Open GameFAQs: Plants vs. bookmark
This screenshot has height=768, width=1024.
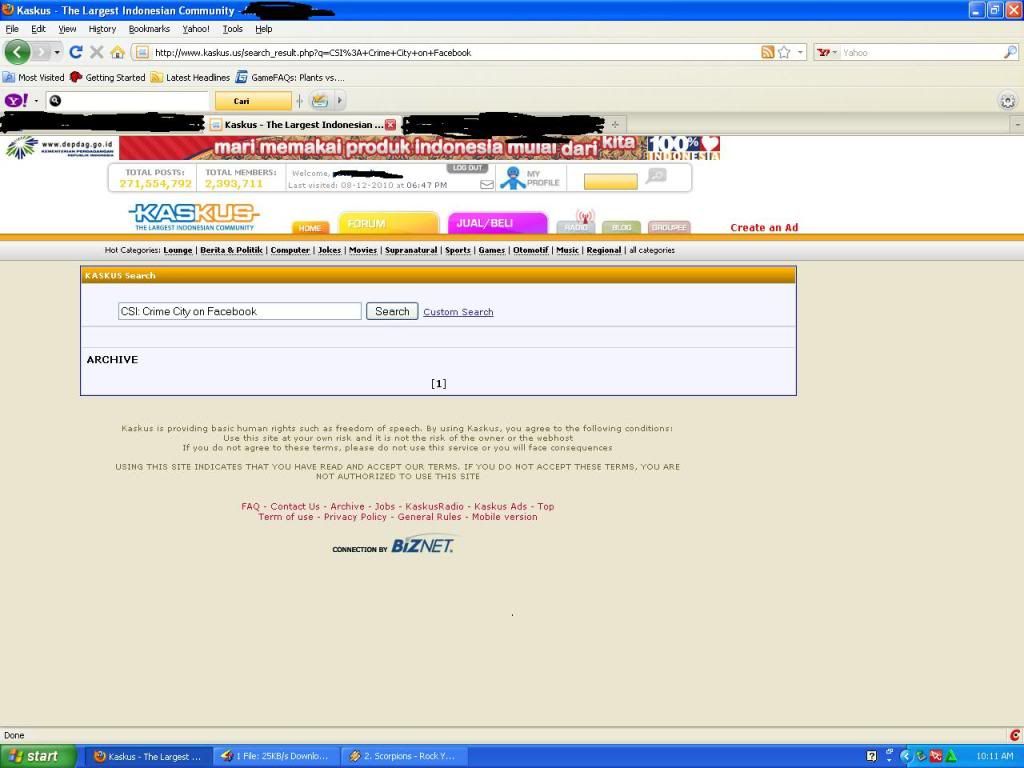[x=290, y=77]
